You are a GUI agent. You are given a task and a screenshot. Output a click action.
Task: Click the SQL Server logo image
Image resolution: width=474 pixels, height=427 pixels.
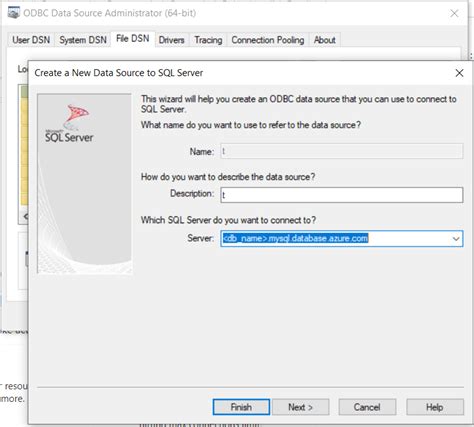pyautogui.click(x=69, y=124)
